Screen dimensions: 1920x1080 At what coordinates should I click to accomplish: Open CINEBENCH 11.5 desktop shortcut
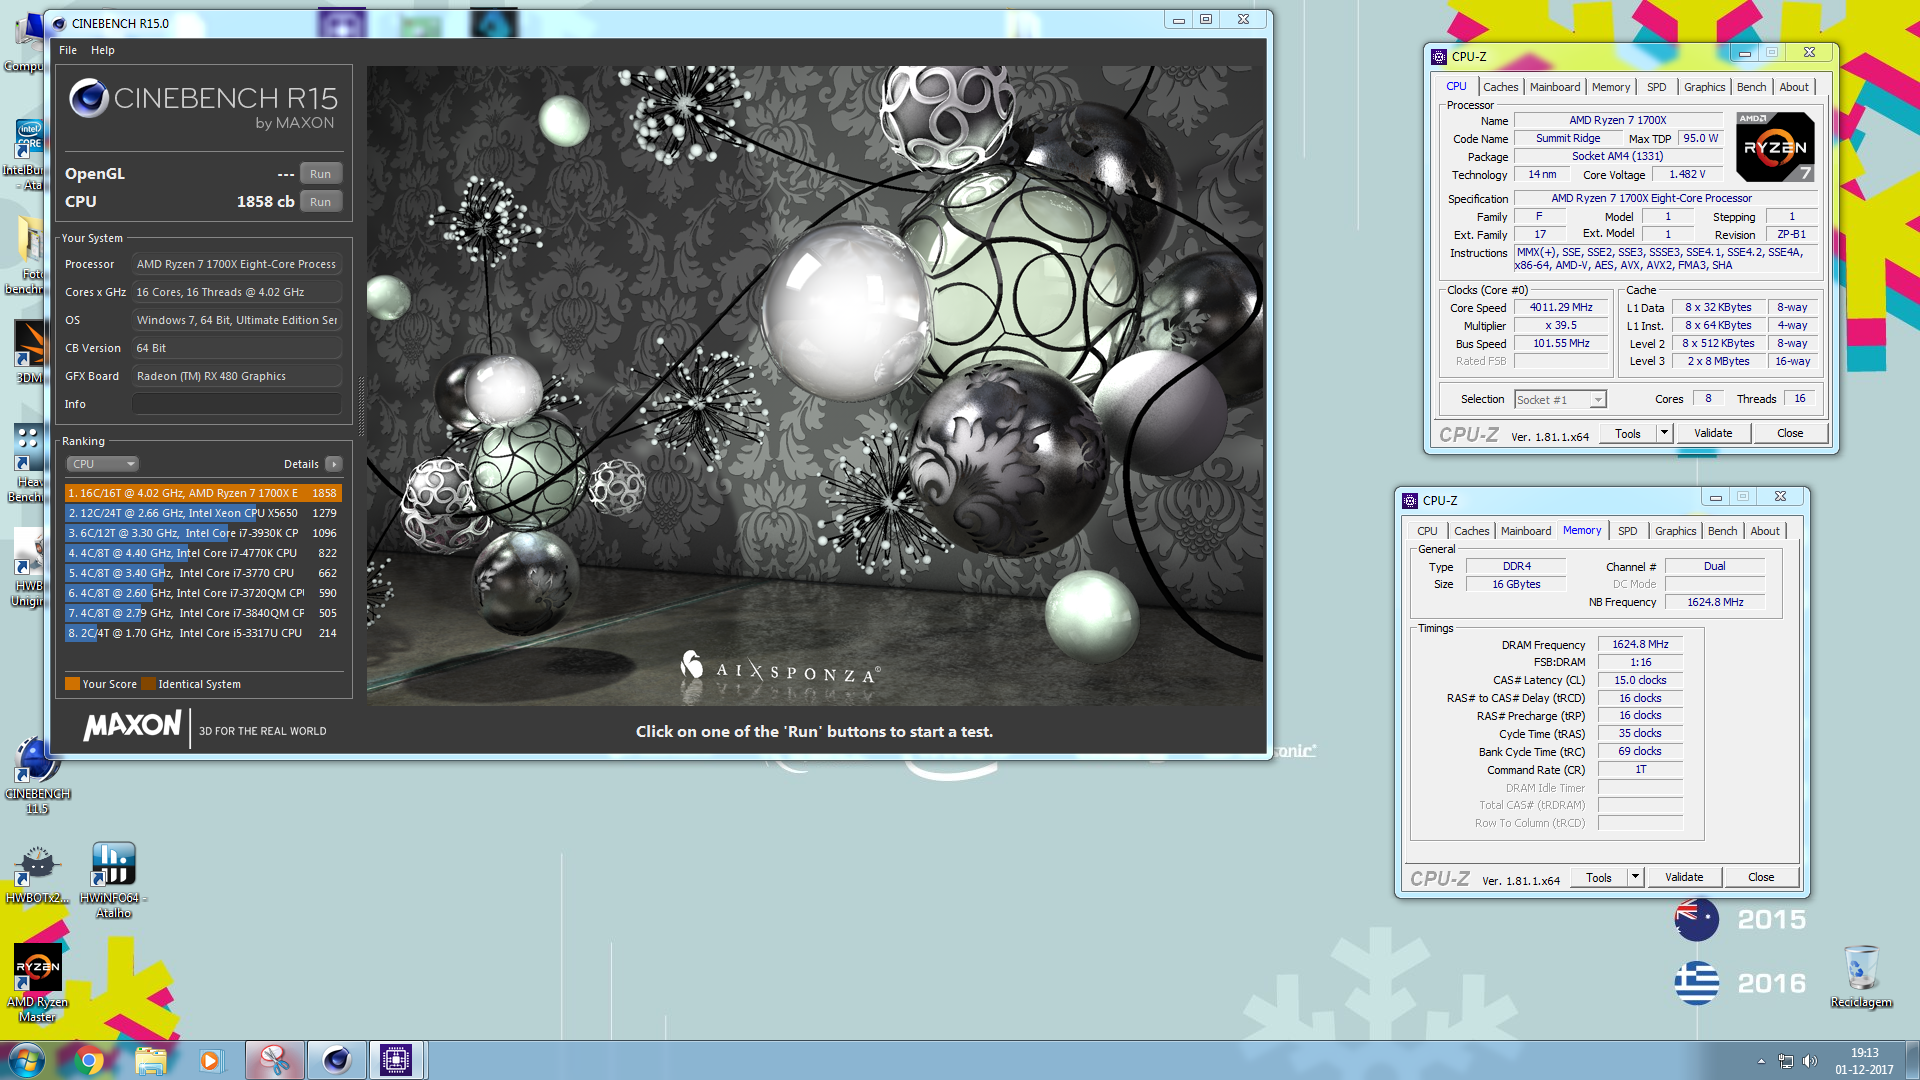(x=37, y=776)
